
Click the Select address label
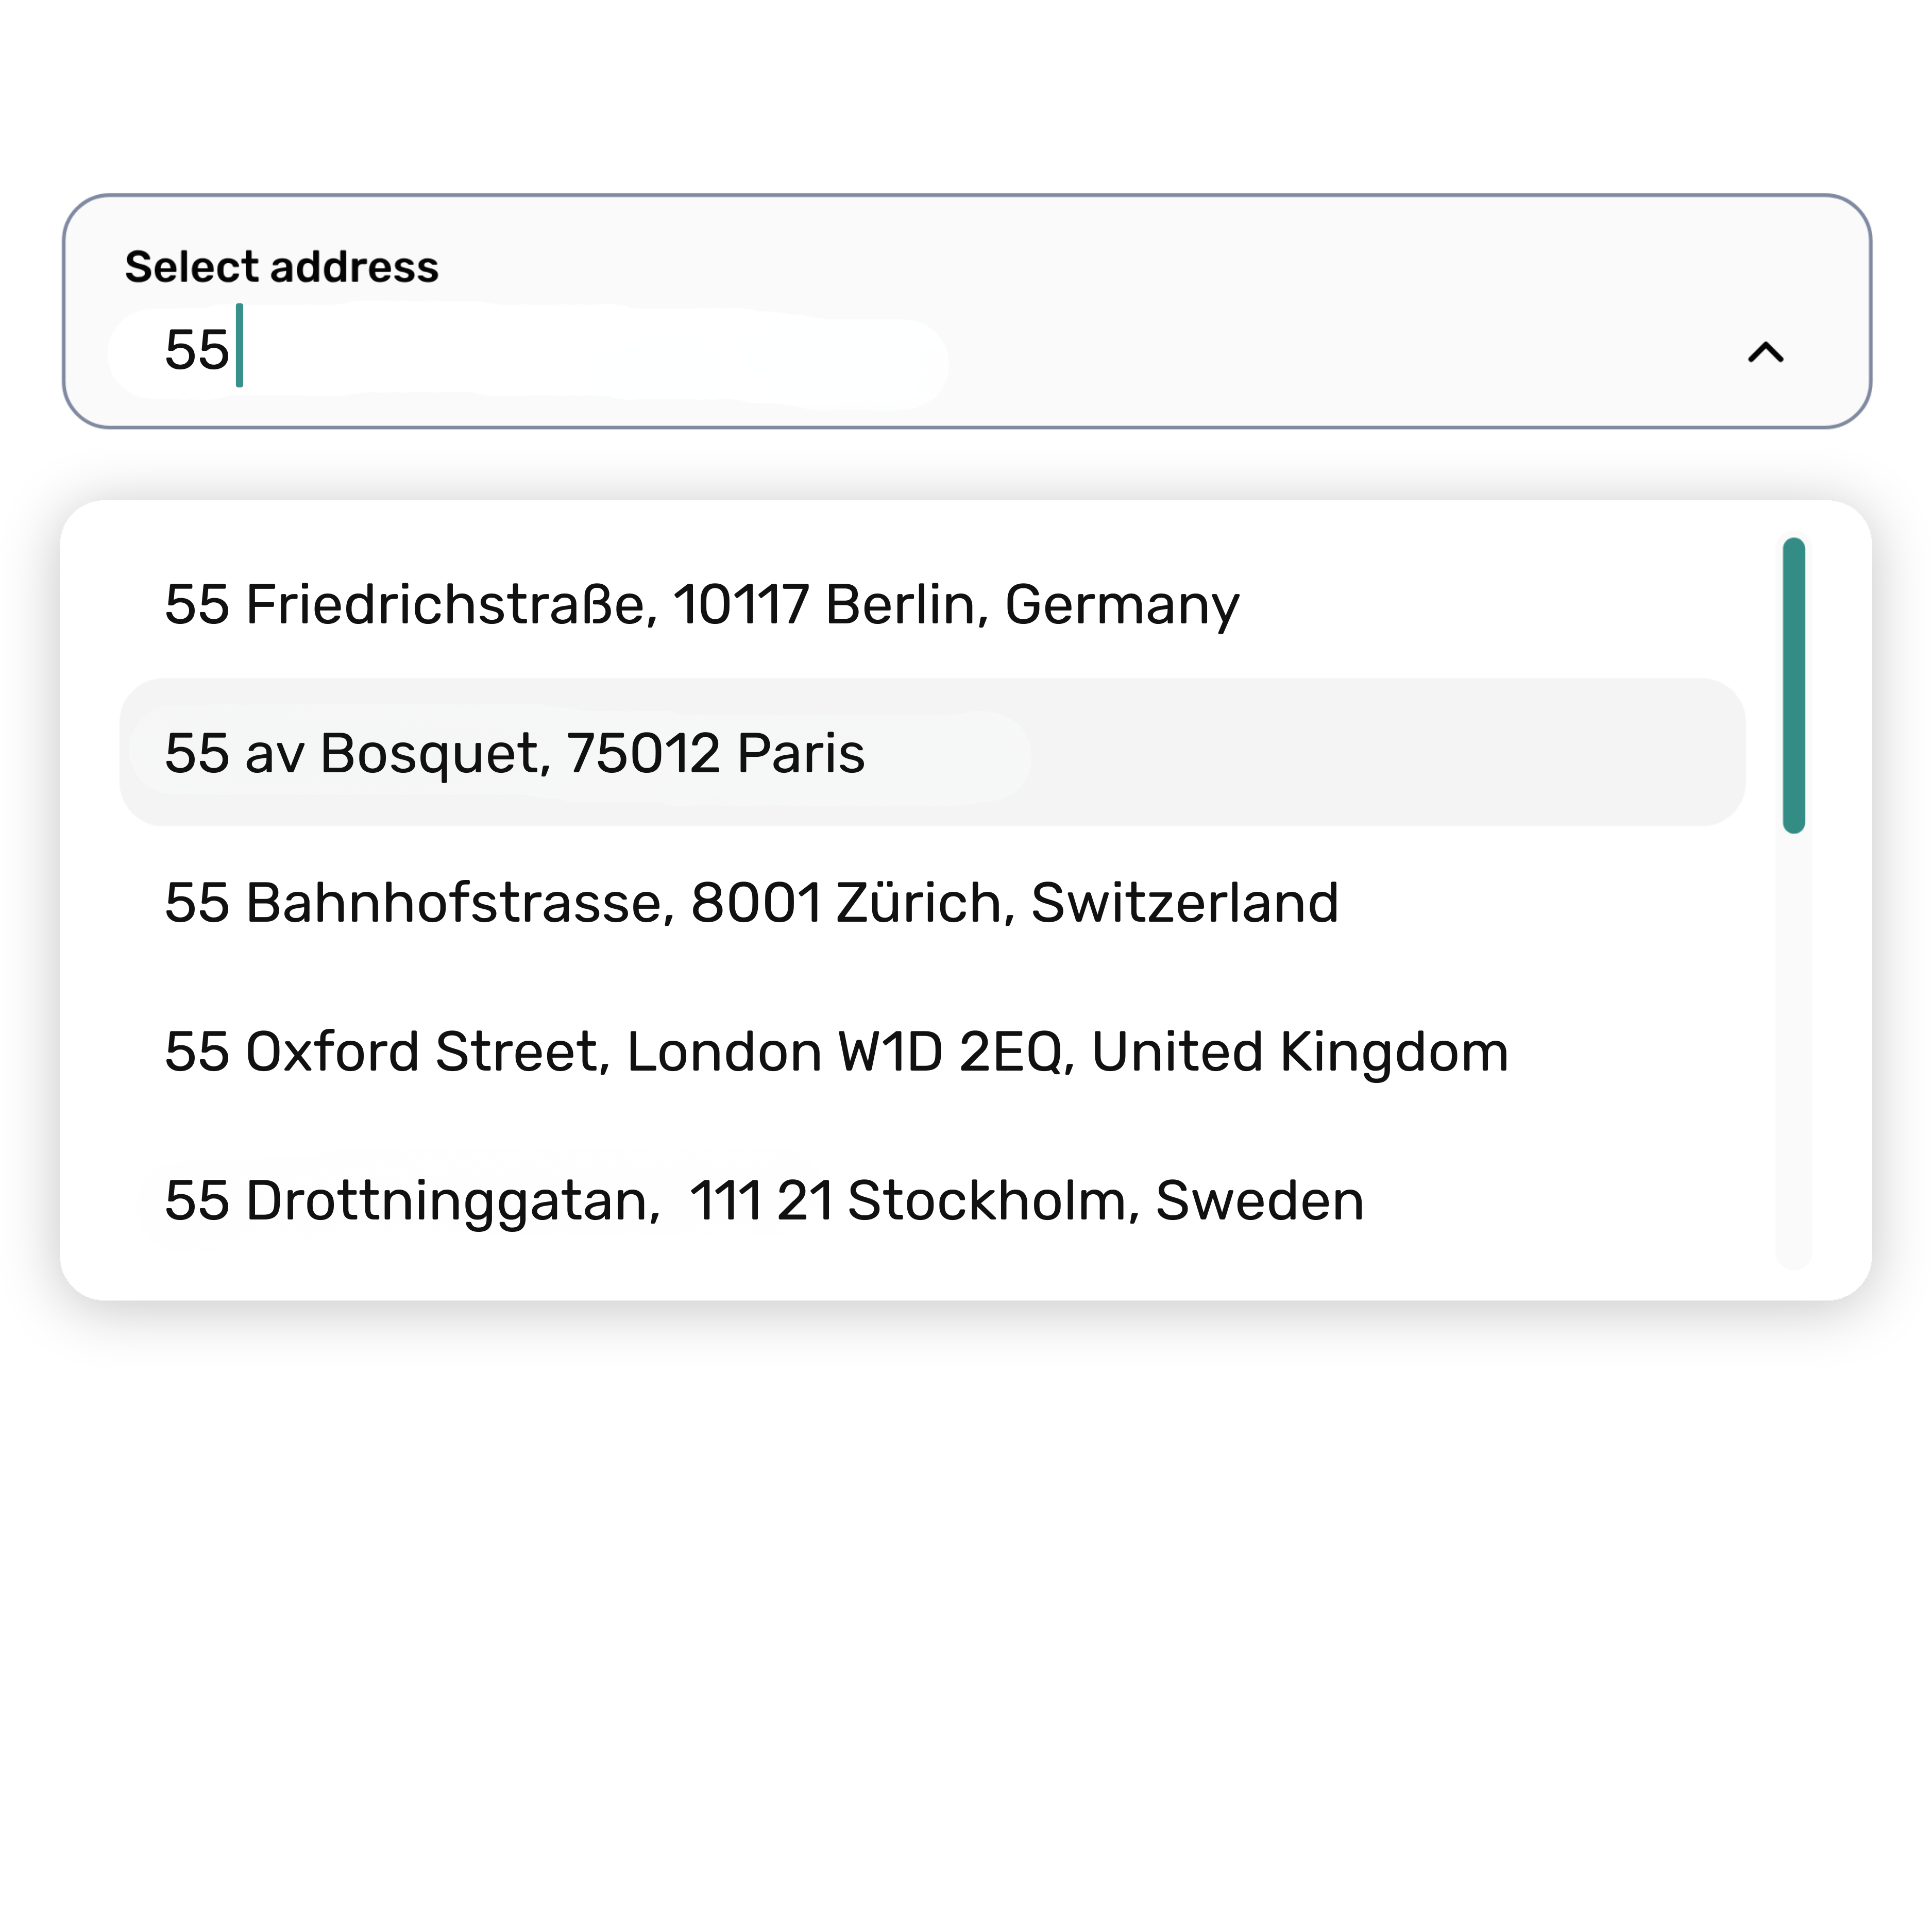(281, 267)
